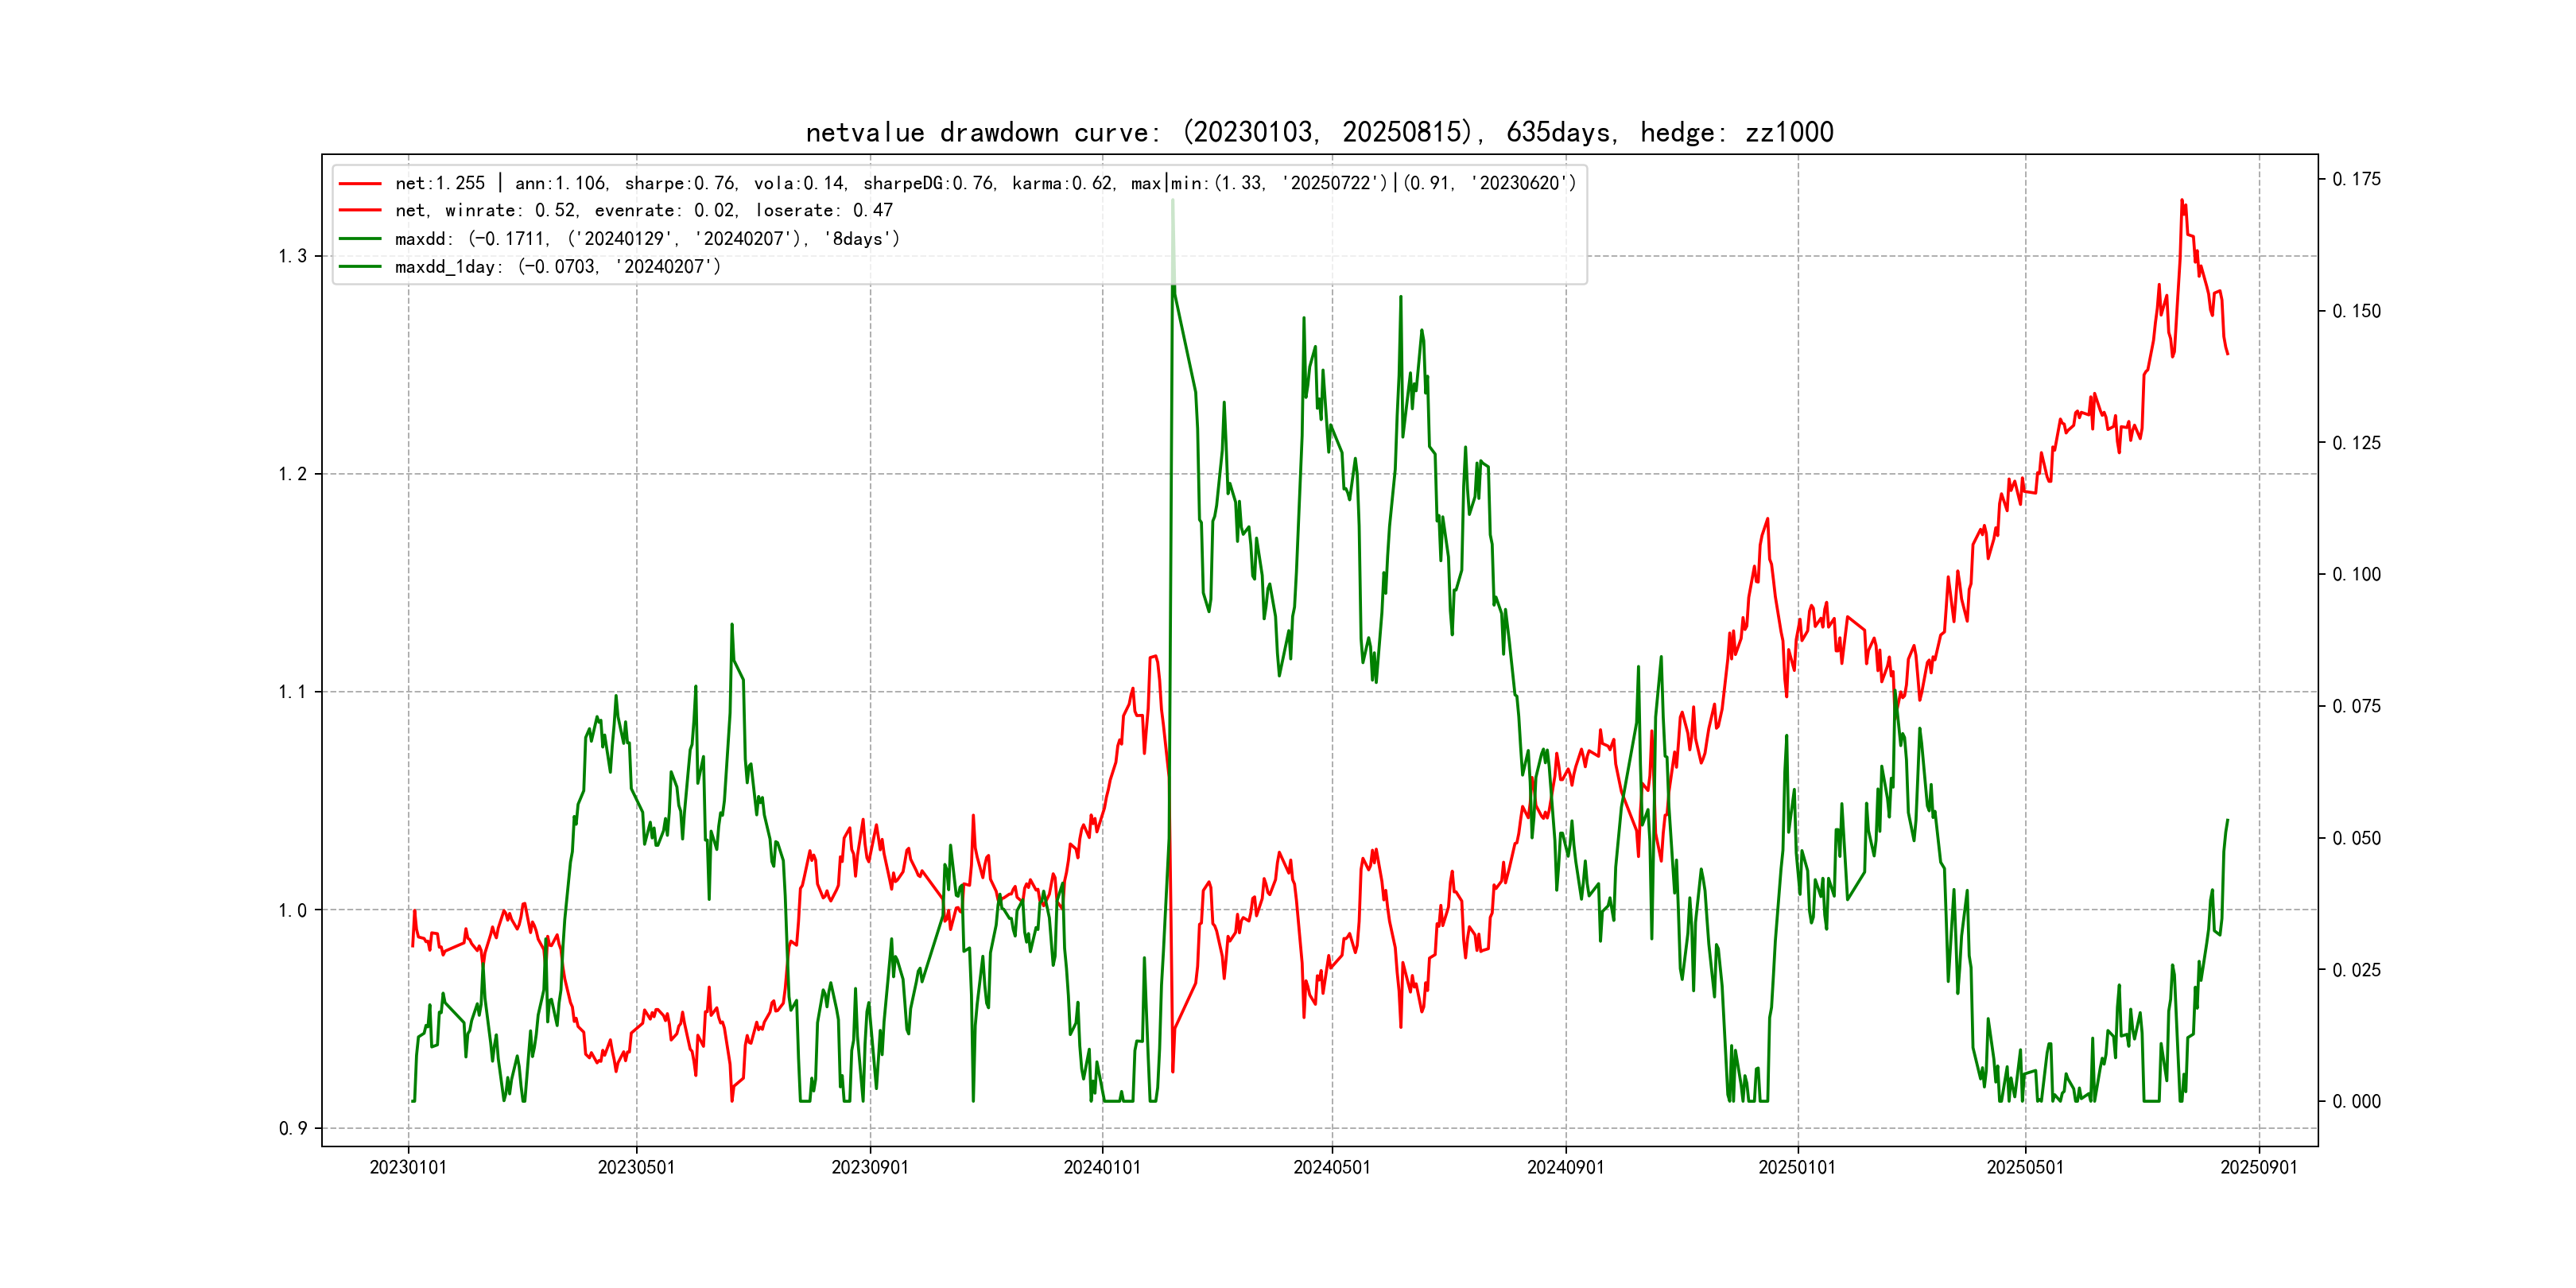This screenshot has width=2576, height=1288.
Task: Click the 20230901 x-axis date label
Action: (x=870, y=1168)
